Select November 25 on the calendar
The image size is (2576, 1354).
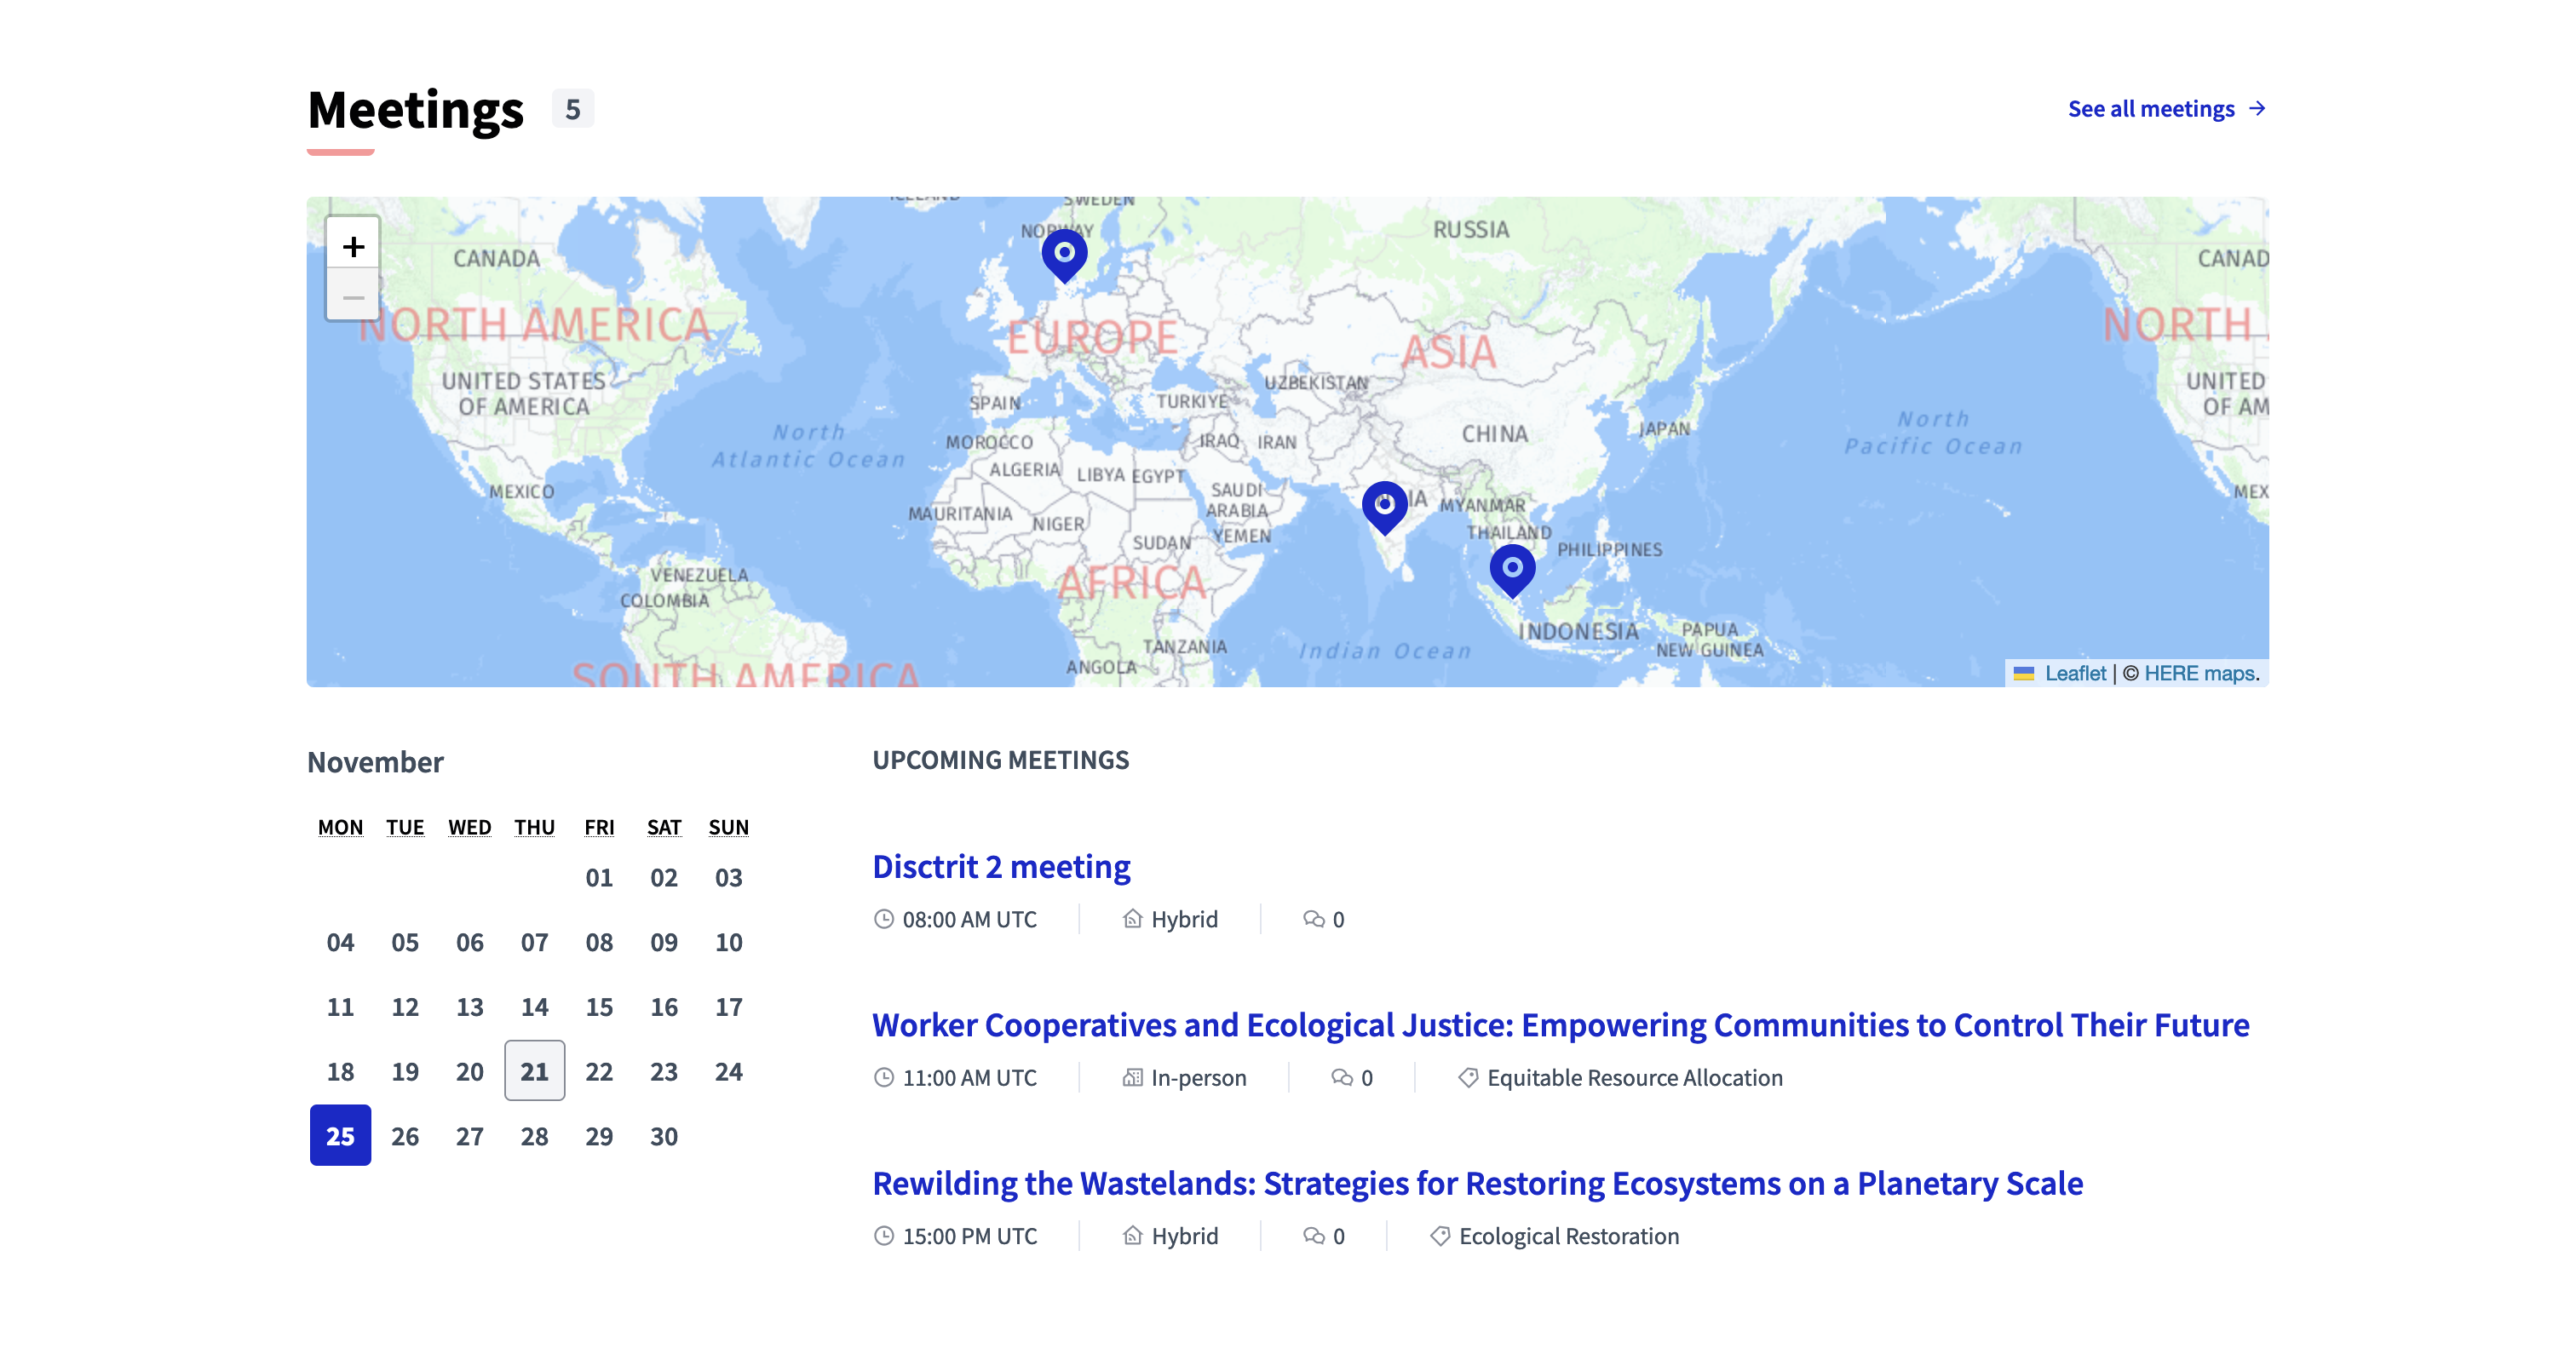[x=340, y=1135]
